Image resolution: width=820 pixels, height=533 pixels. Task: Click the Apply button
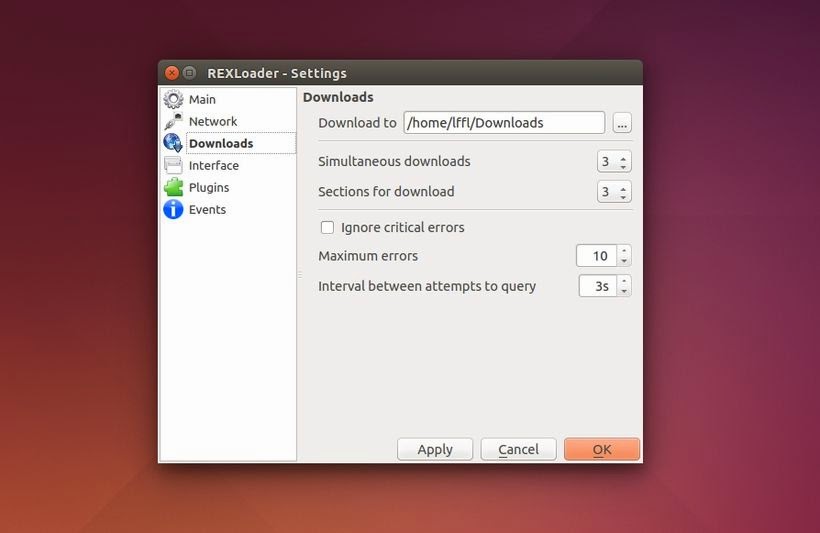[435, 449]
